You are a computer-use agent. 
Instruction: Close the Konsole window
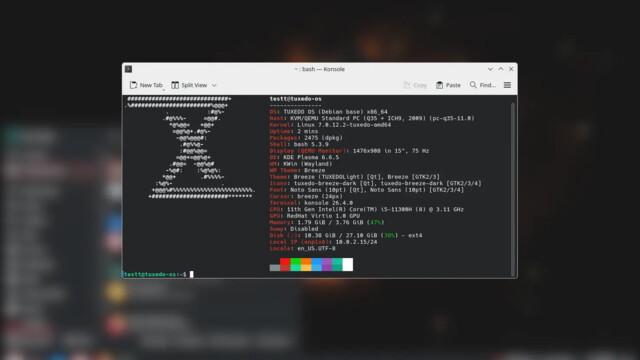(511, 69)
